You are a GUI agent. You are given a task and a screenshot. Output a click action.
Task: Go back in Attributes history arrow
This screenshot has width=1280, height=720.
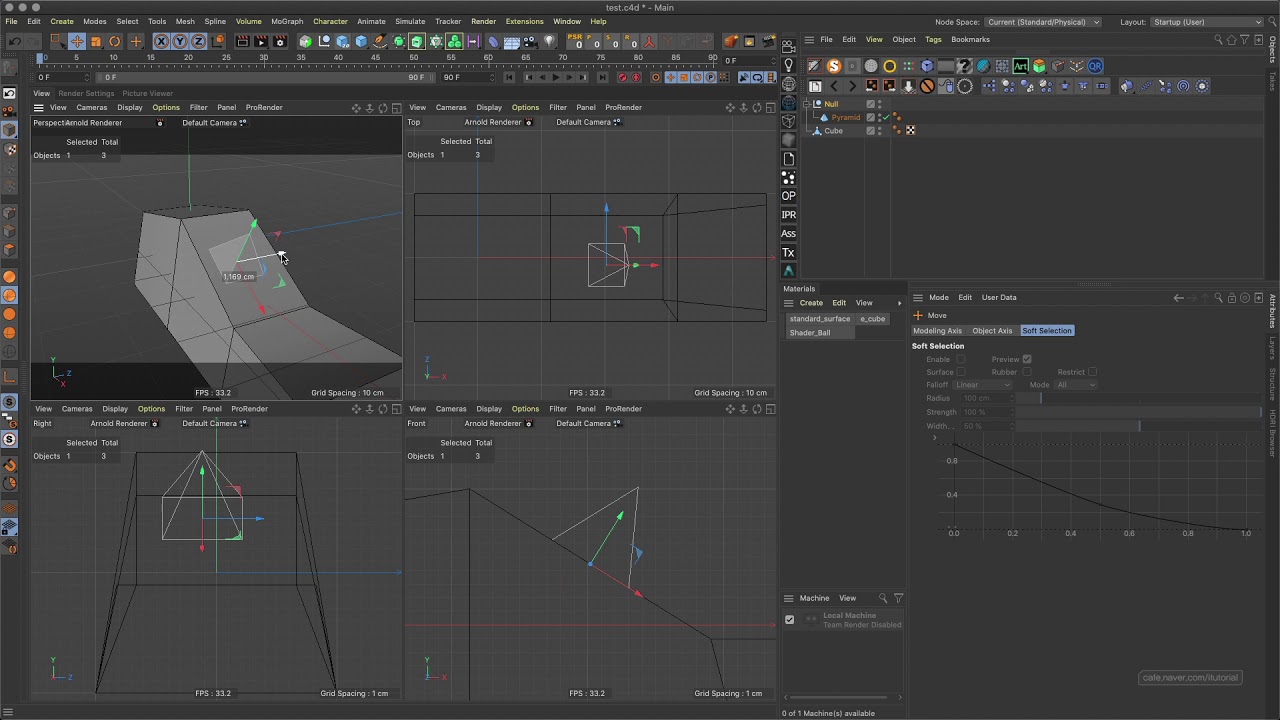(x=1178, y=297)
